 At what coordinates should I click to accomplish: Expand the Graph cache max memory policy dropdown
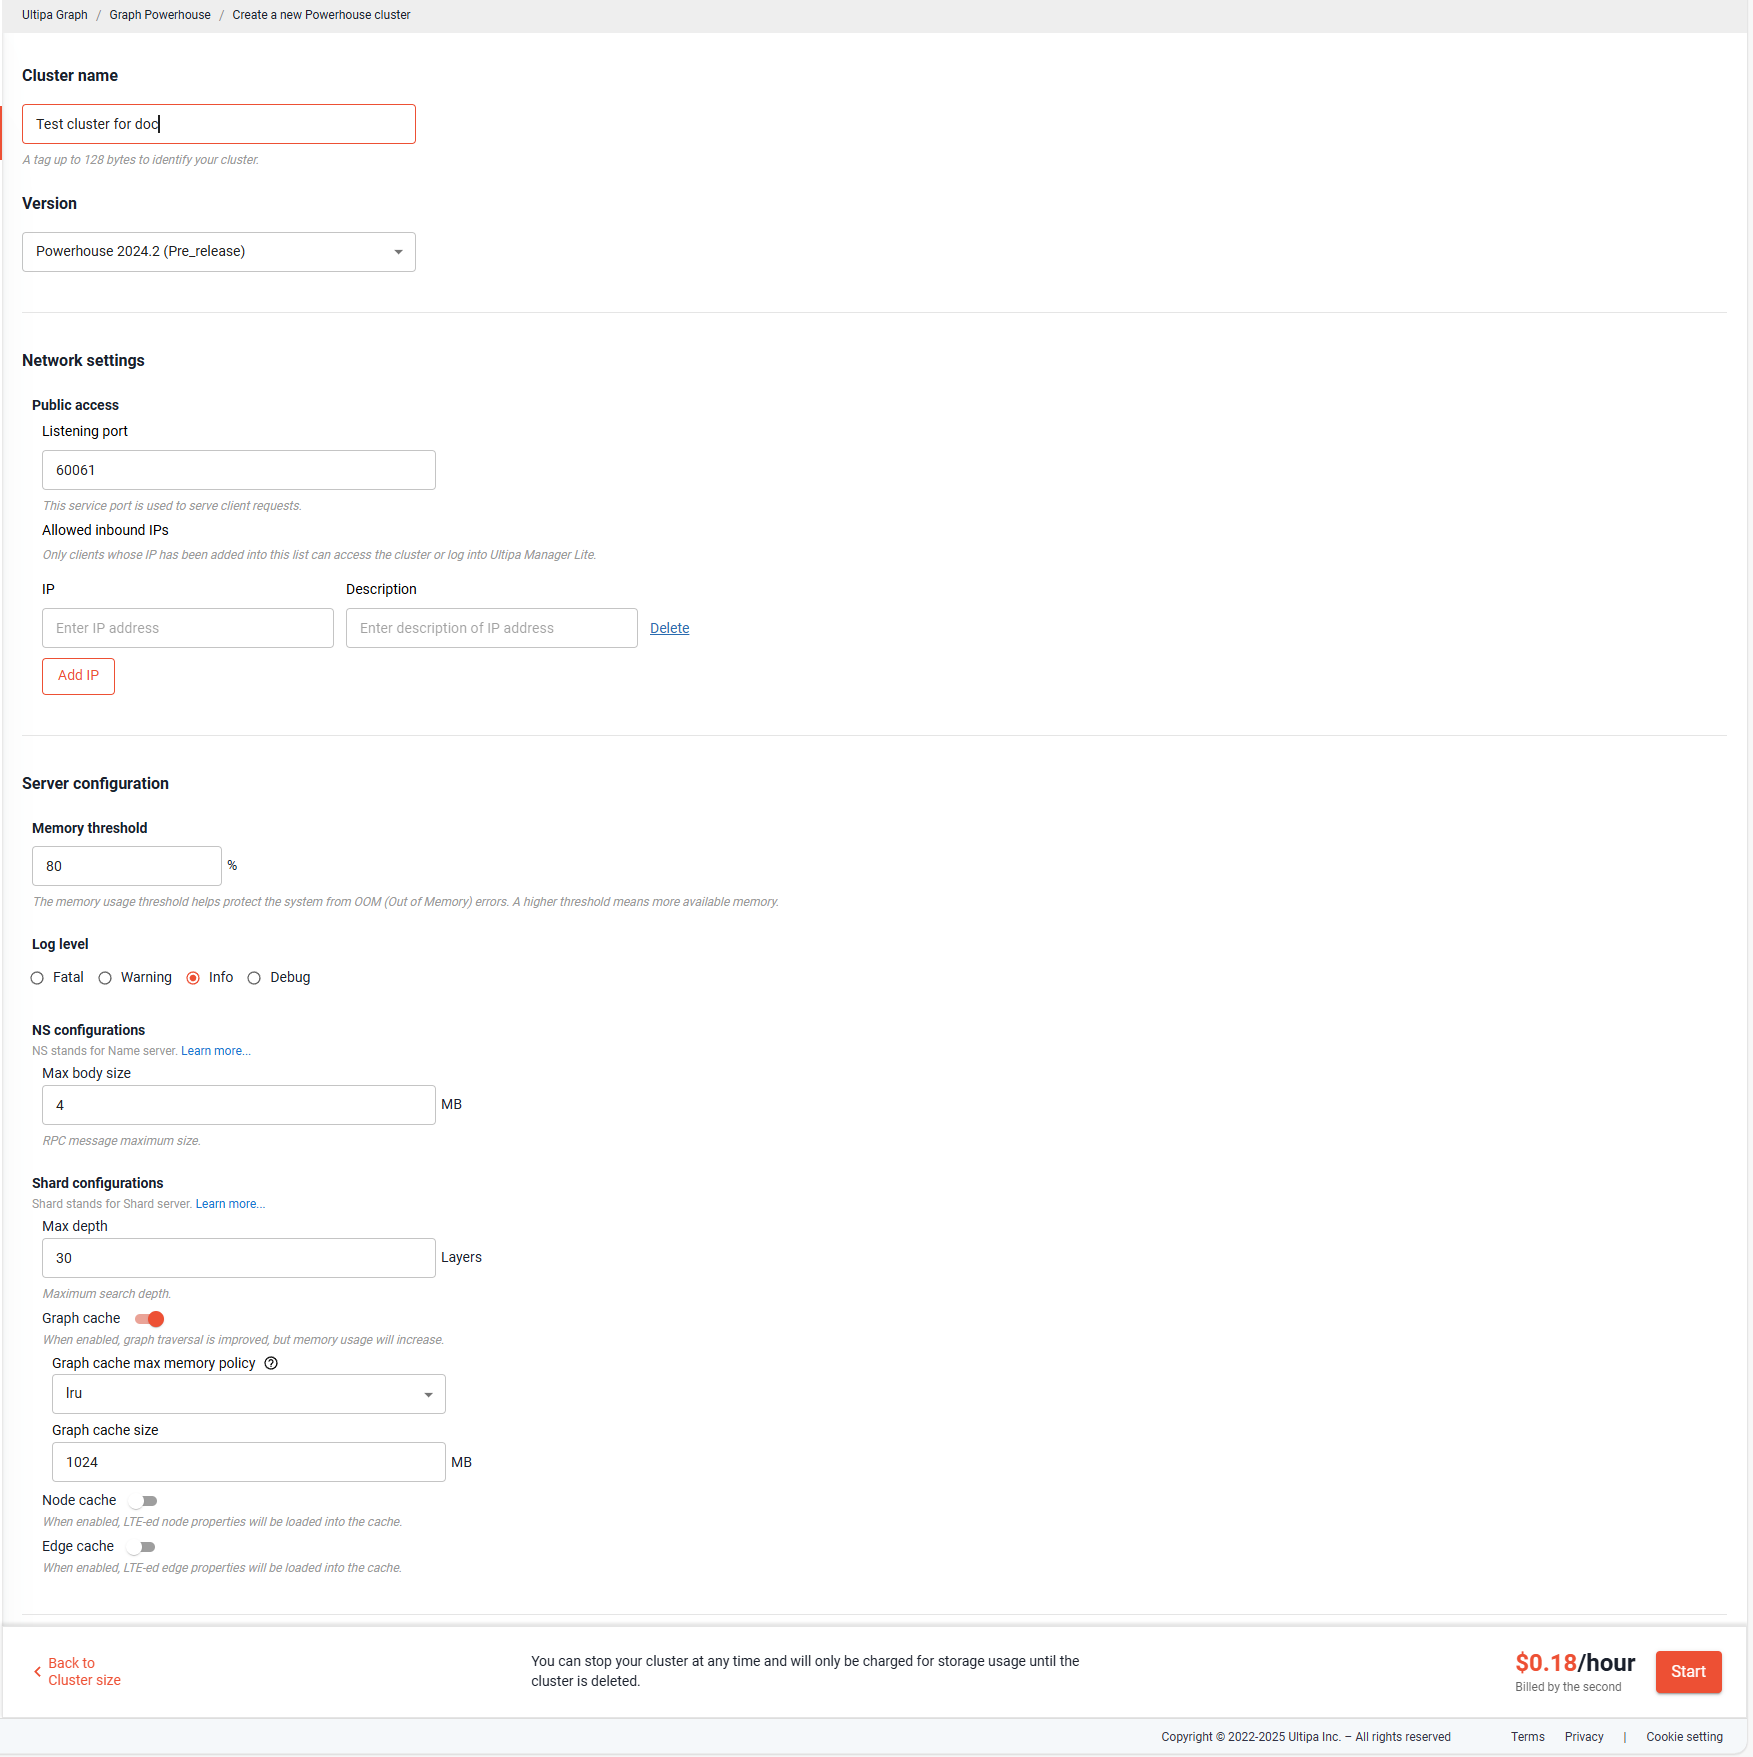pyautogui.click(x=248, y=1394)
